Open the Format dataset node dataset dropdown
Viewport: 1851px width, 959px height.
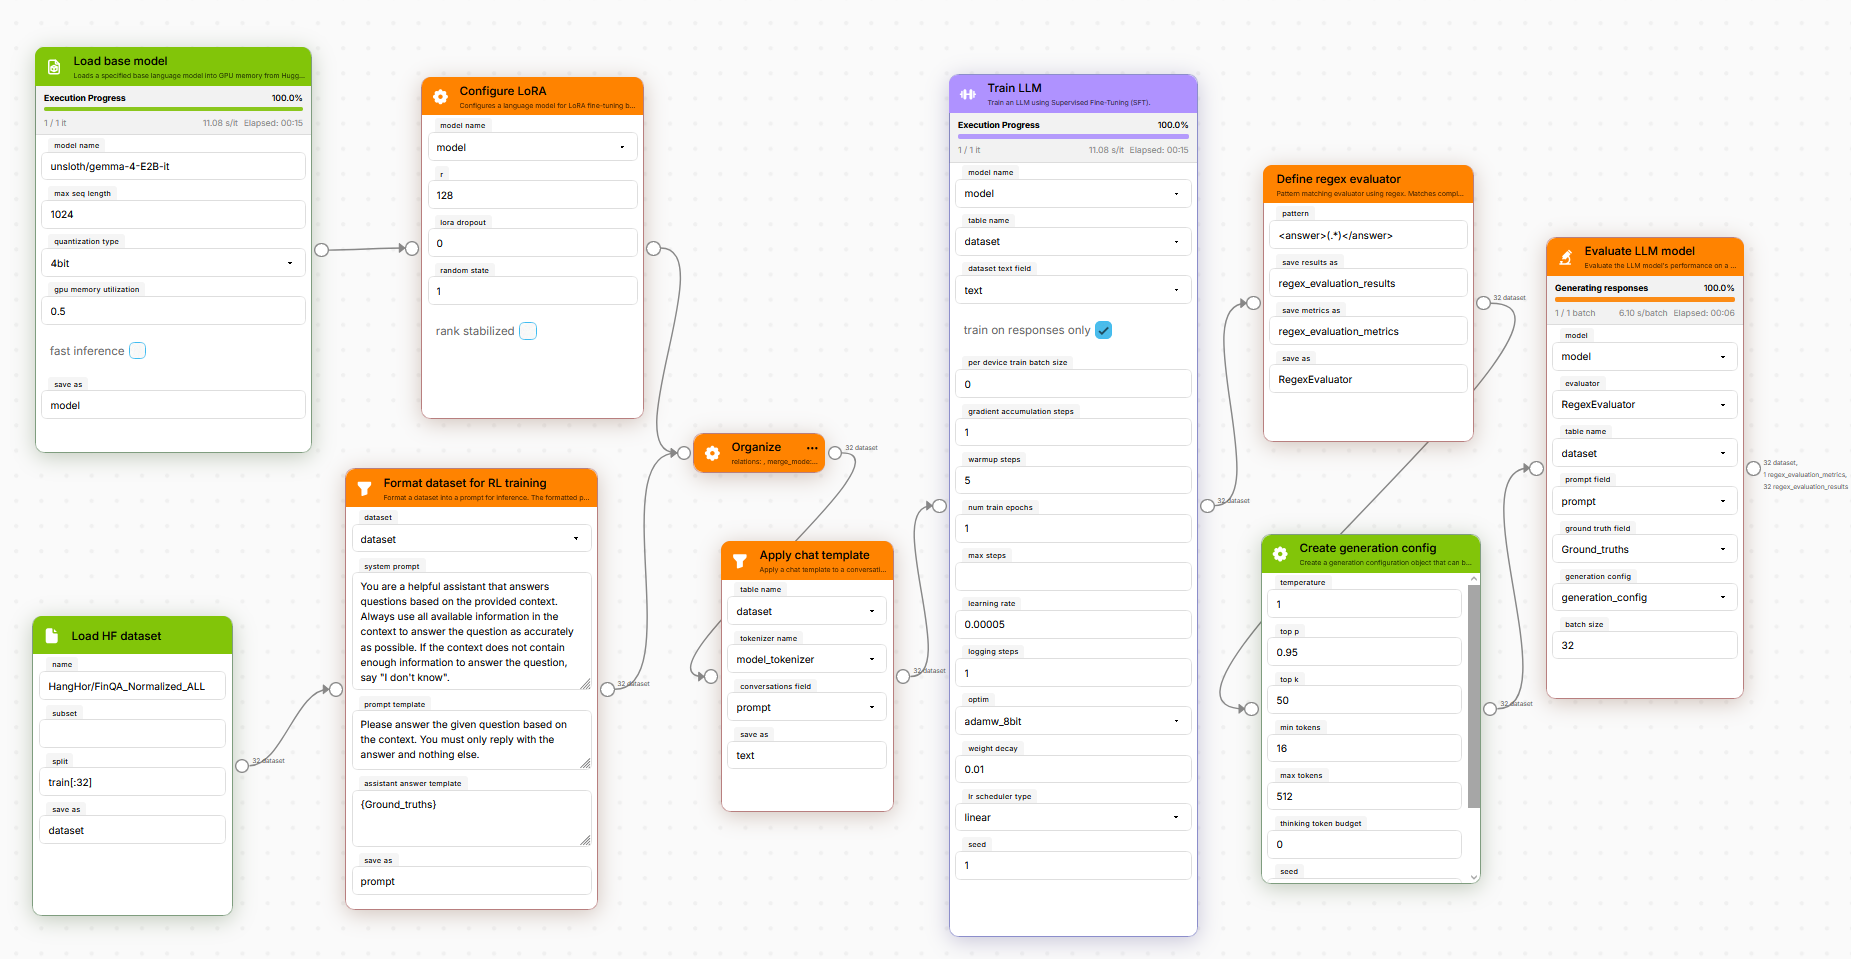[x=472, y=539]
